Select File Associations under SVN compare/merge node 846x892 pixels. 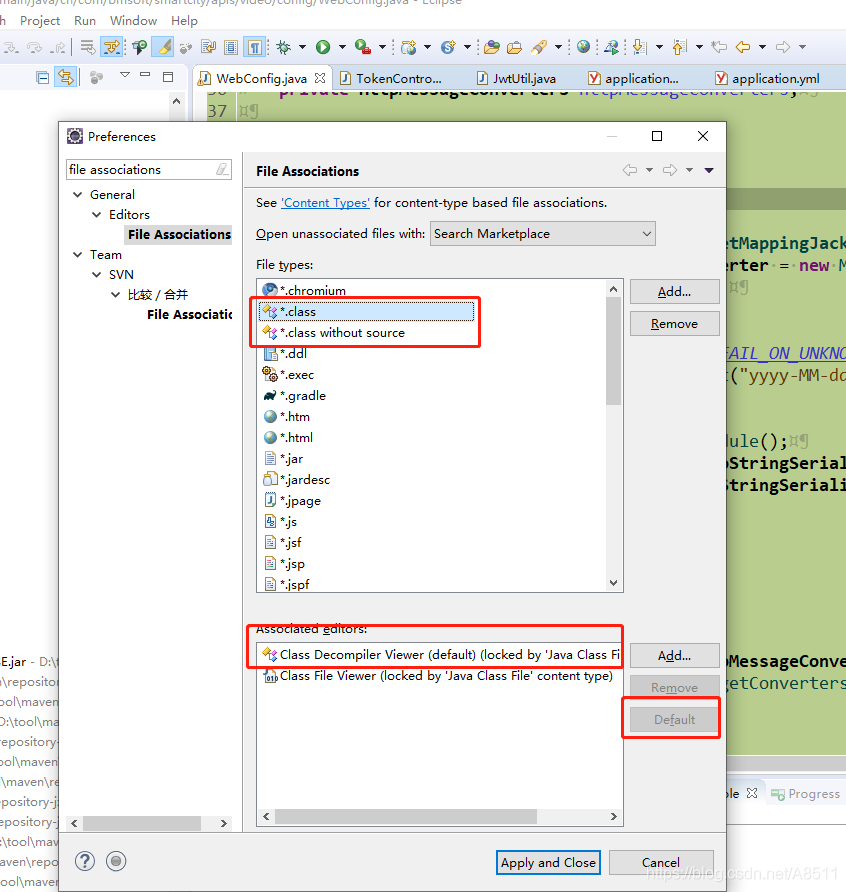[x=189, y=315]
